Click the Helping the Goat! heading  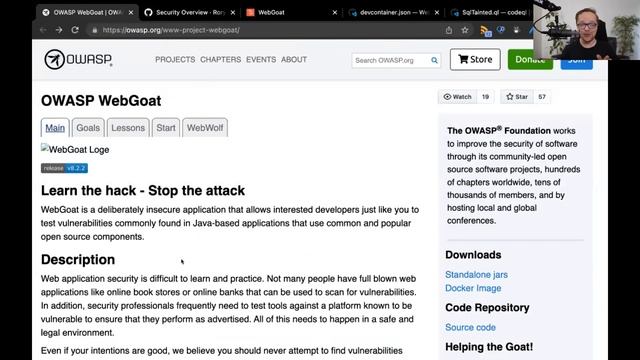click(x=489, y=347)
